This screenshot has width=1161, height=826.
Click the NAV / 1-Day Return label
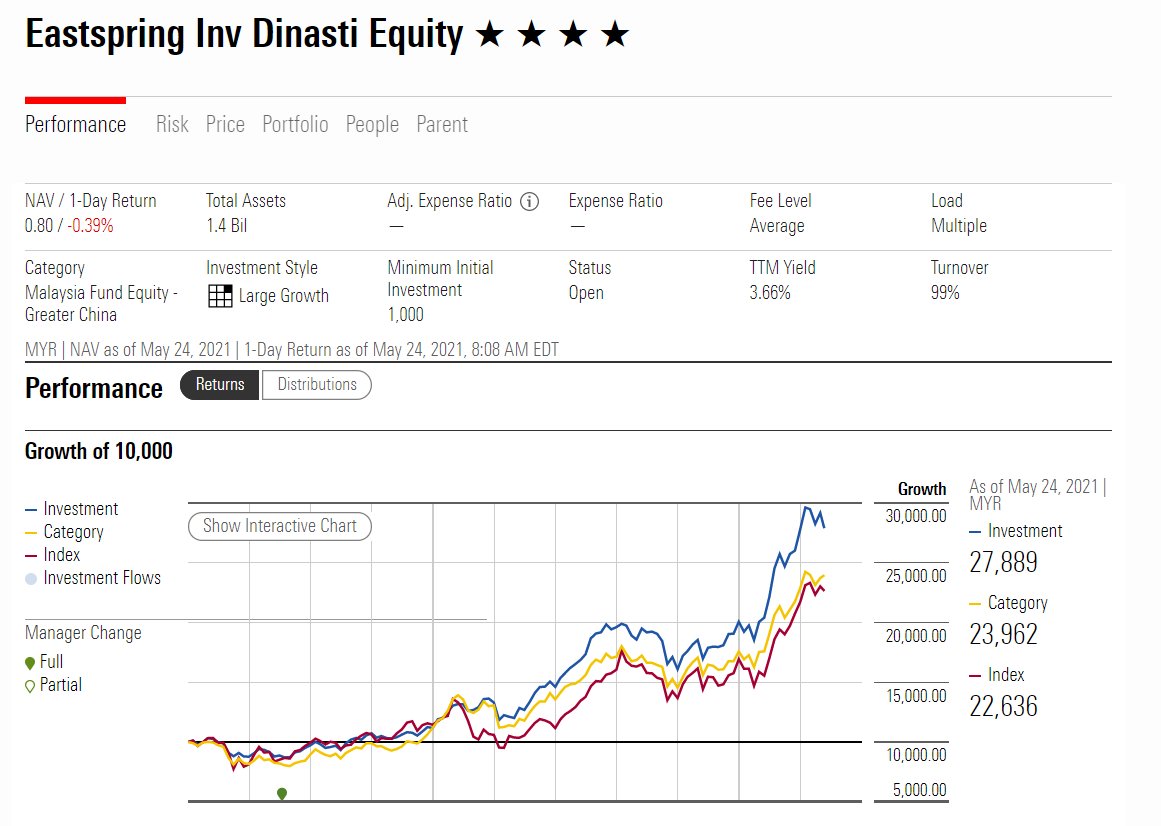pyautogui.click(x=90, y=201)
